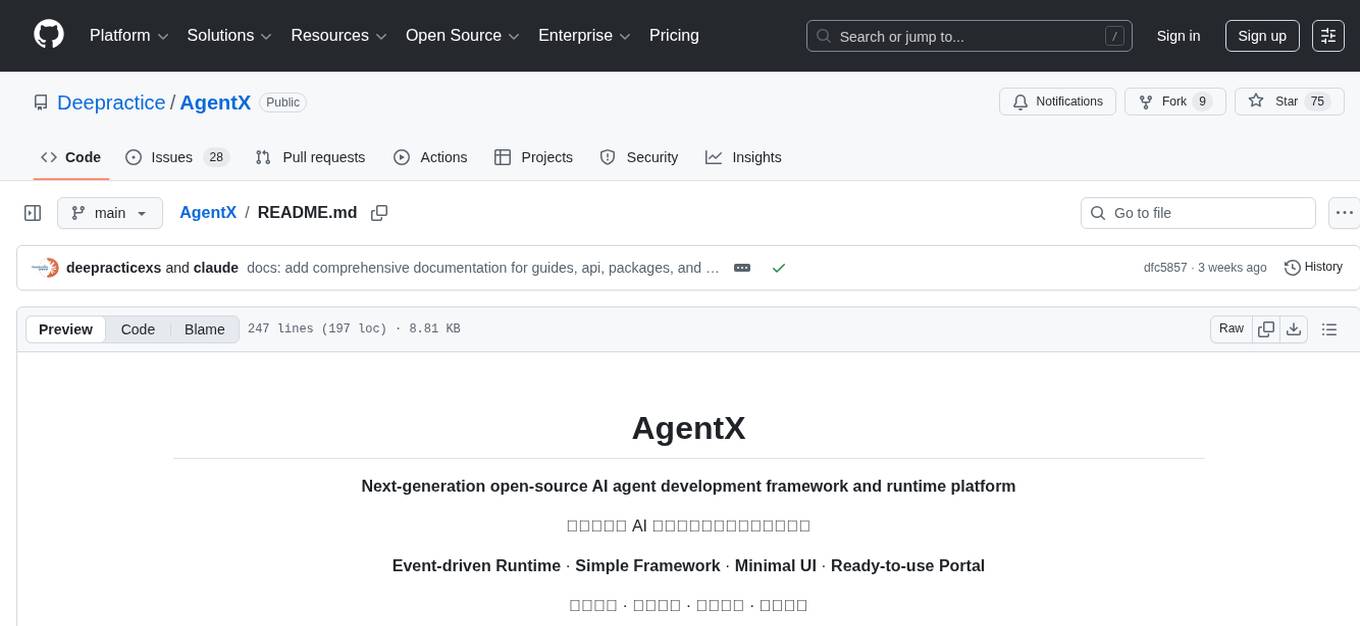The height and width of the screenshot is (626, 1360).
Task: View commit history via the History icon
Action: coord(1312,267)
